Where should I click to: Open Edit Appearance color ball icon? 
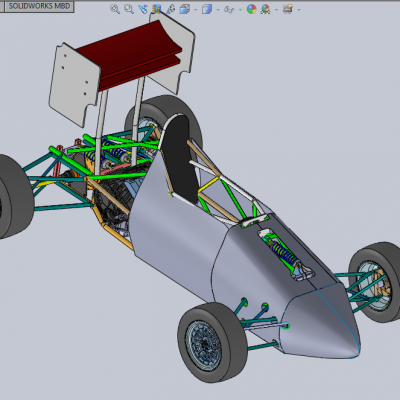point(252,9)
